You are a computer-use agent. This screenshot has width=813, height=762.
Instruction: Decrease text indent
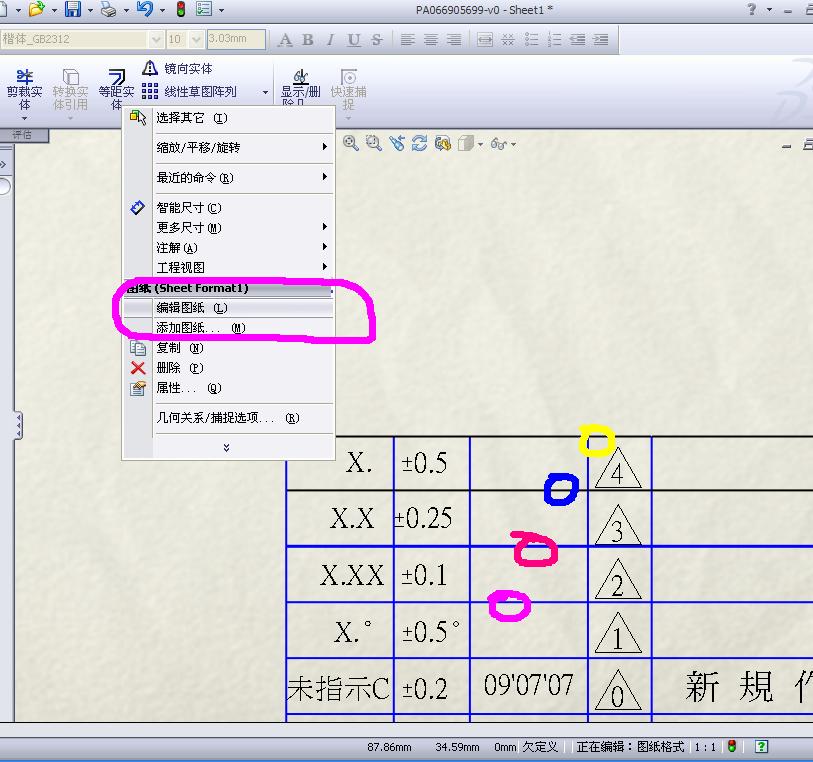click(x=577, y=39)
